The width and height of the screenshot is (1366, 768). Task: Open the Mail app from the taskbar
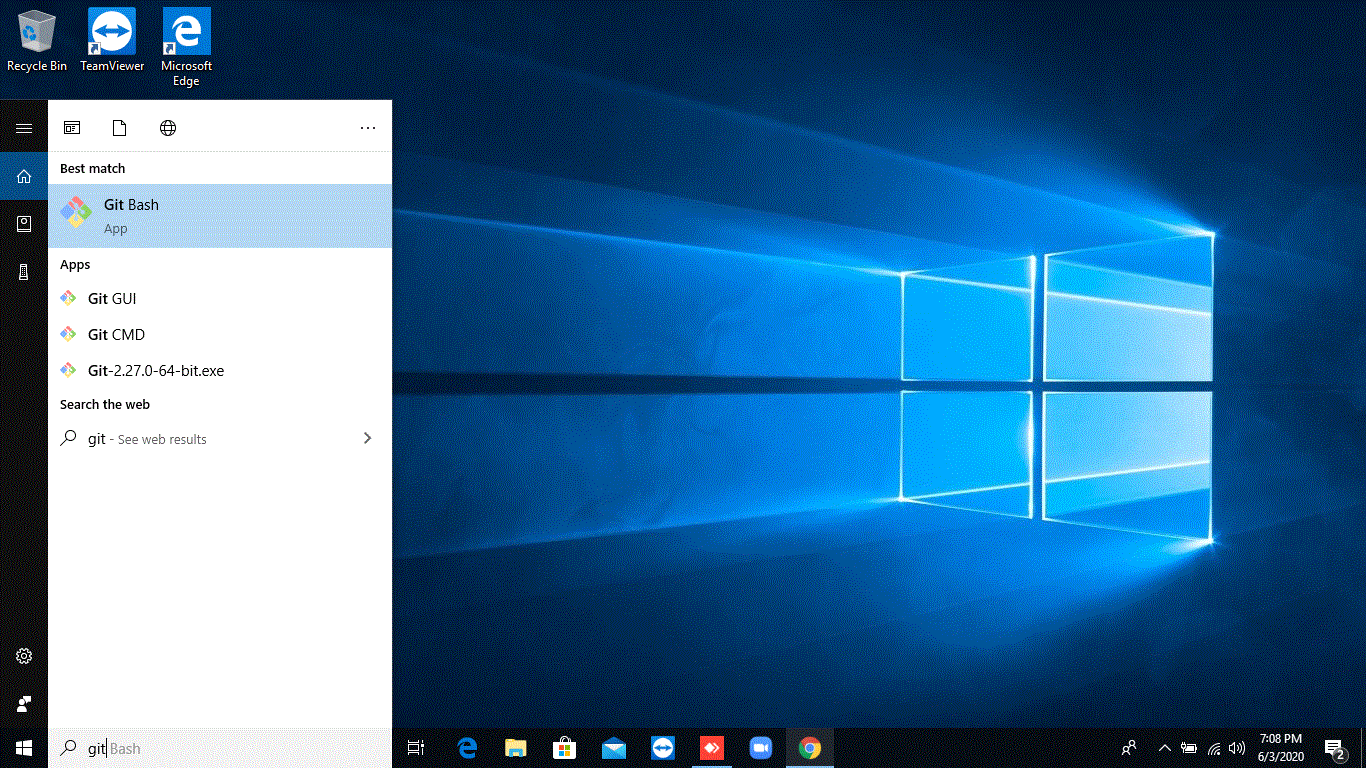pos(614,748)
